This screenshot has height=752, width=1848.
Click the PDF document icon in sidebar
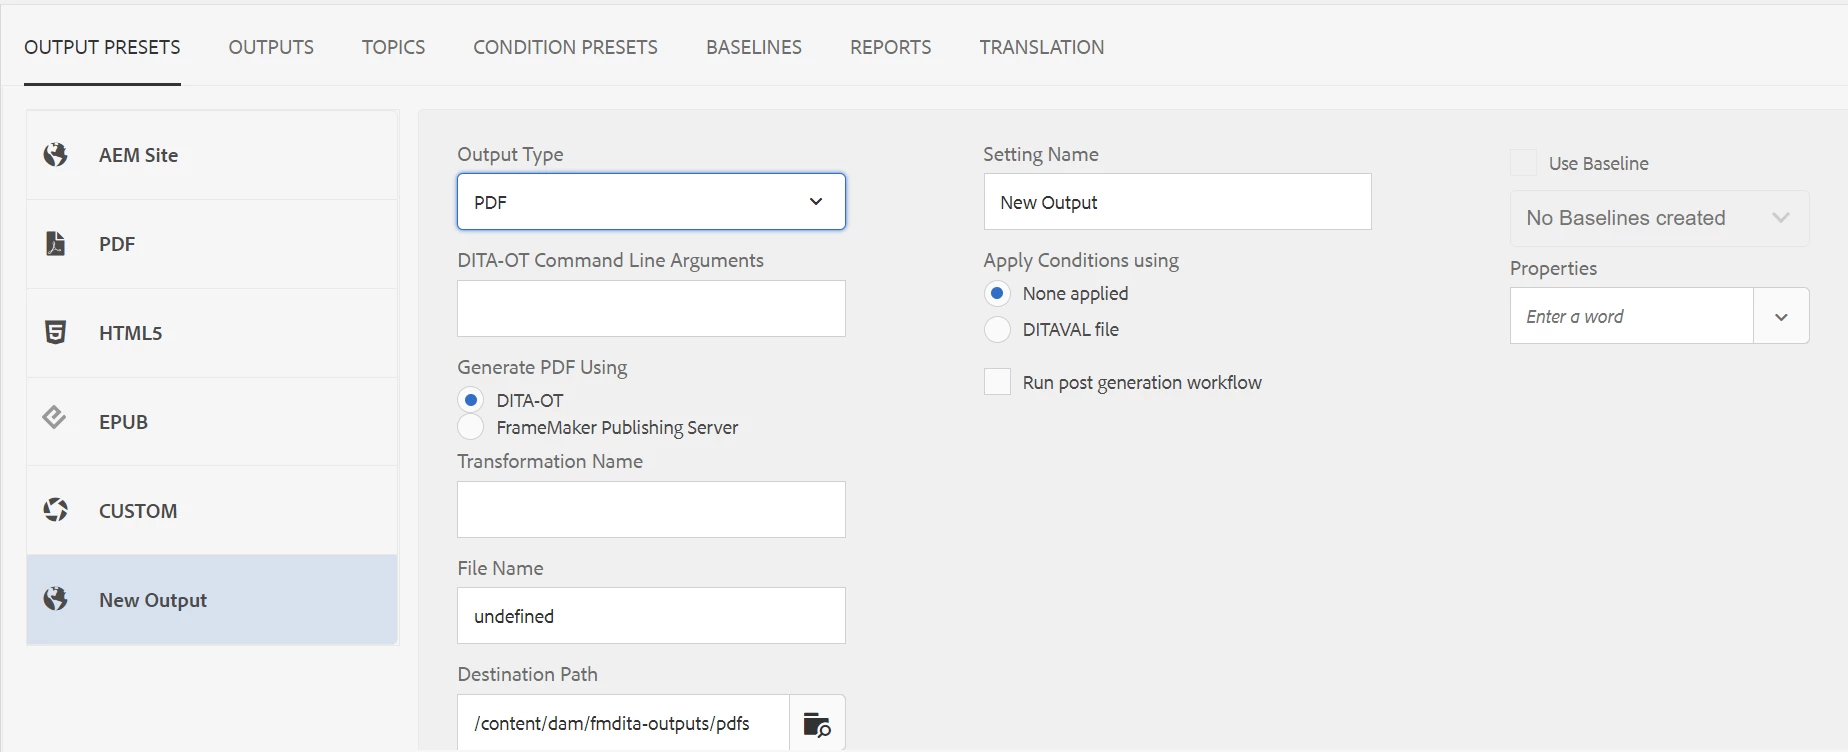pyautogui.click(x=56, y=244)
